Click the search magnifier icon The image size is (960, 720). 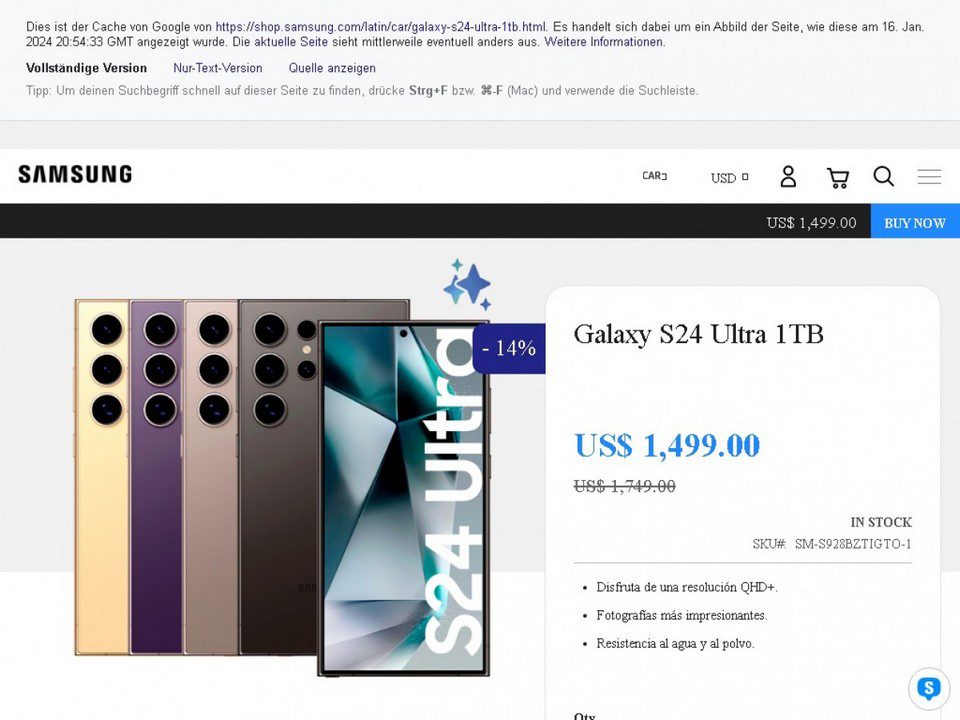tap(883, 176)
